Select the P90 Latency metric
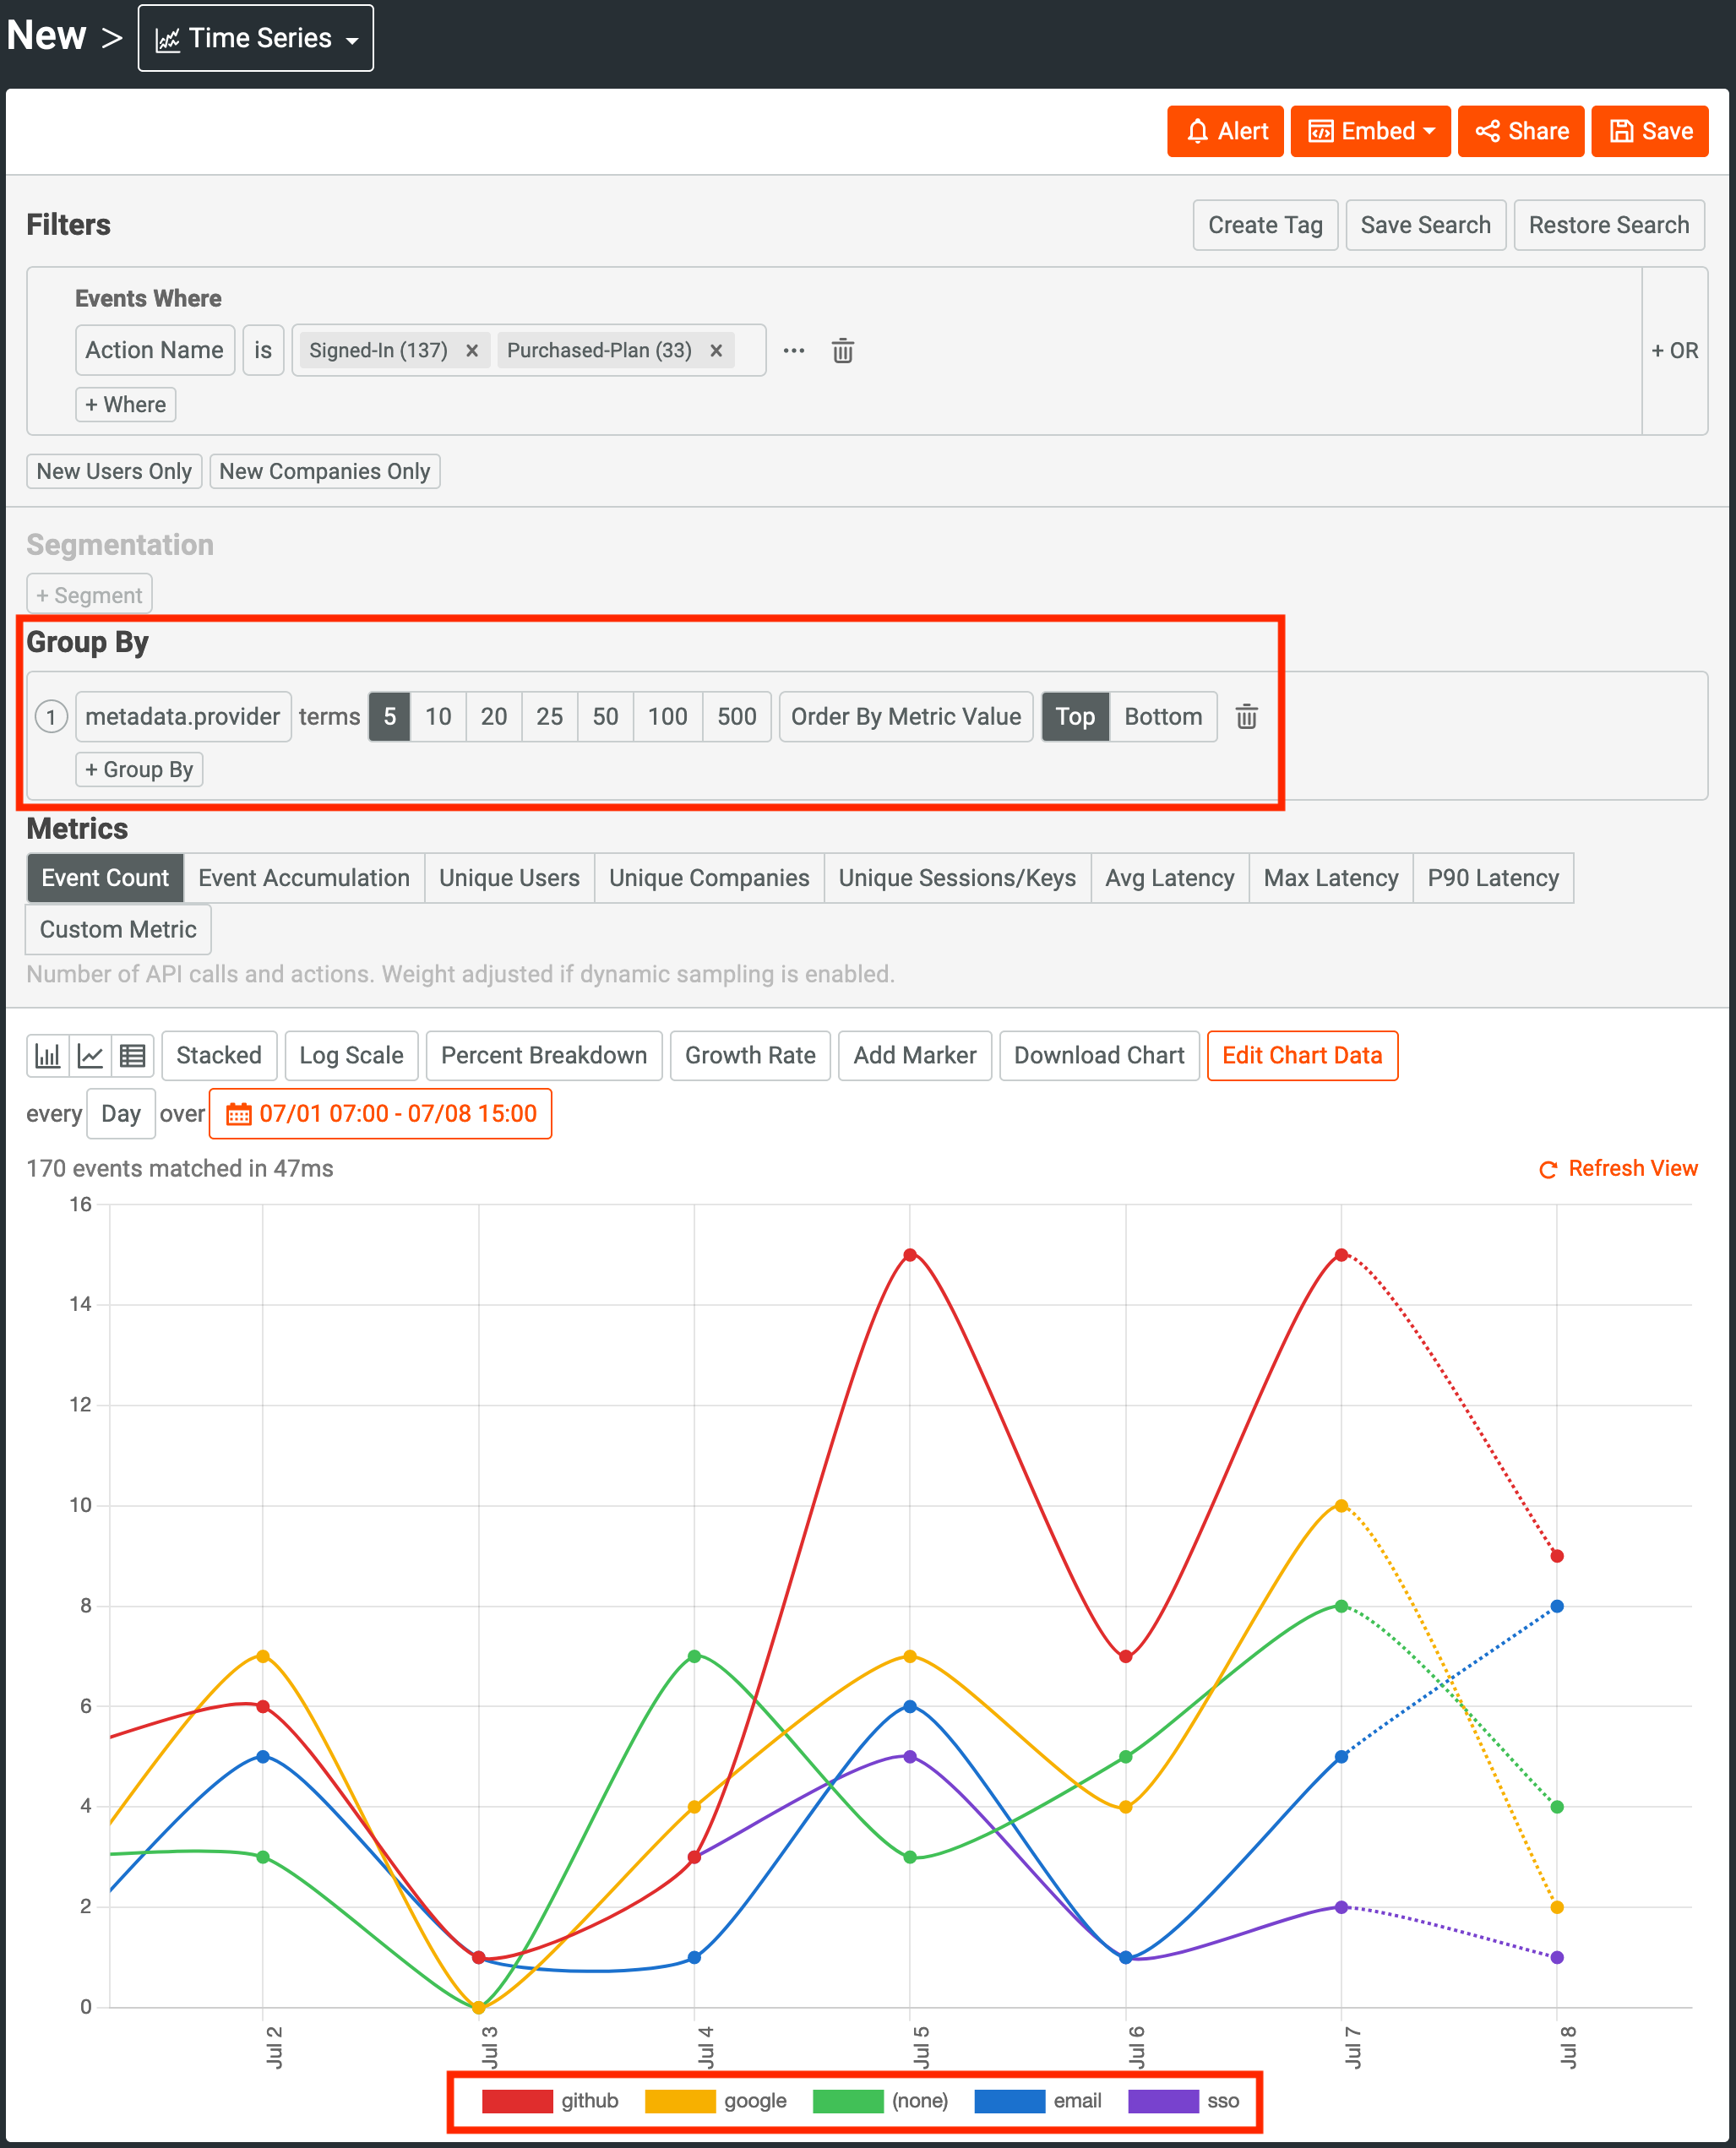 [1493, 877]
